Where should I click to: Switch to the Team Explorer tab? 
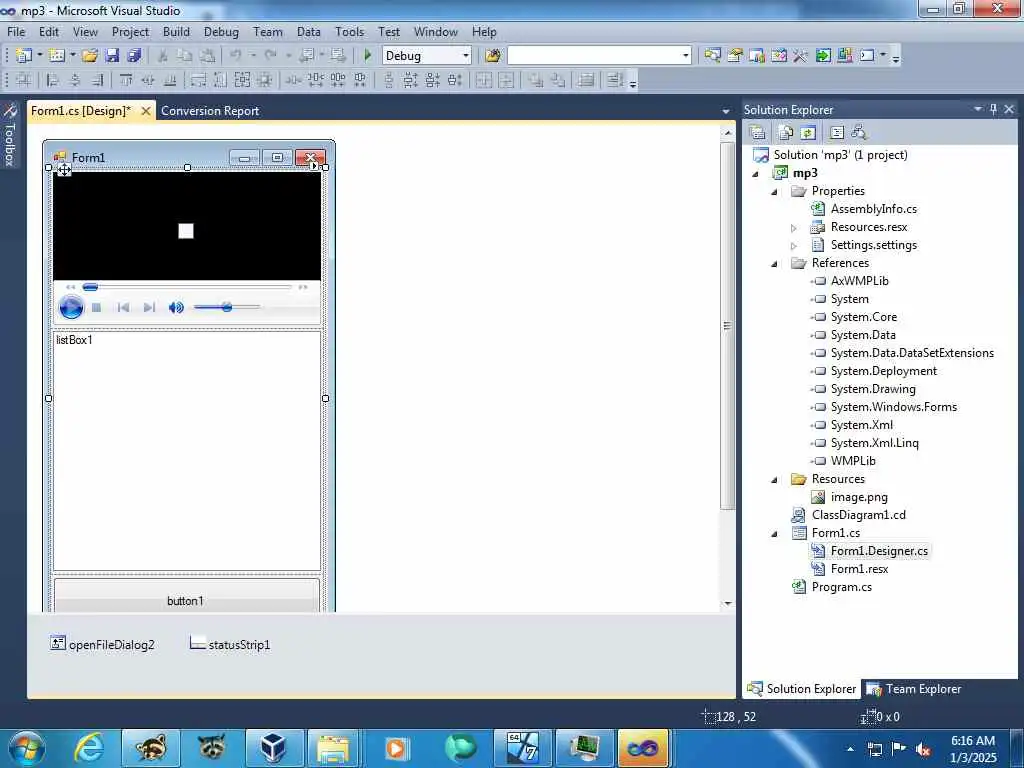click(x=914, y=688)
